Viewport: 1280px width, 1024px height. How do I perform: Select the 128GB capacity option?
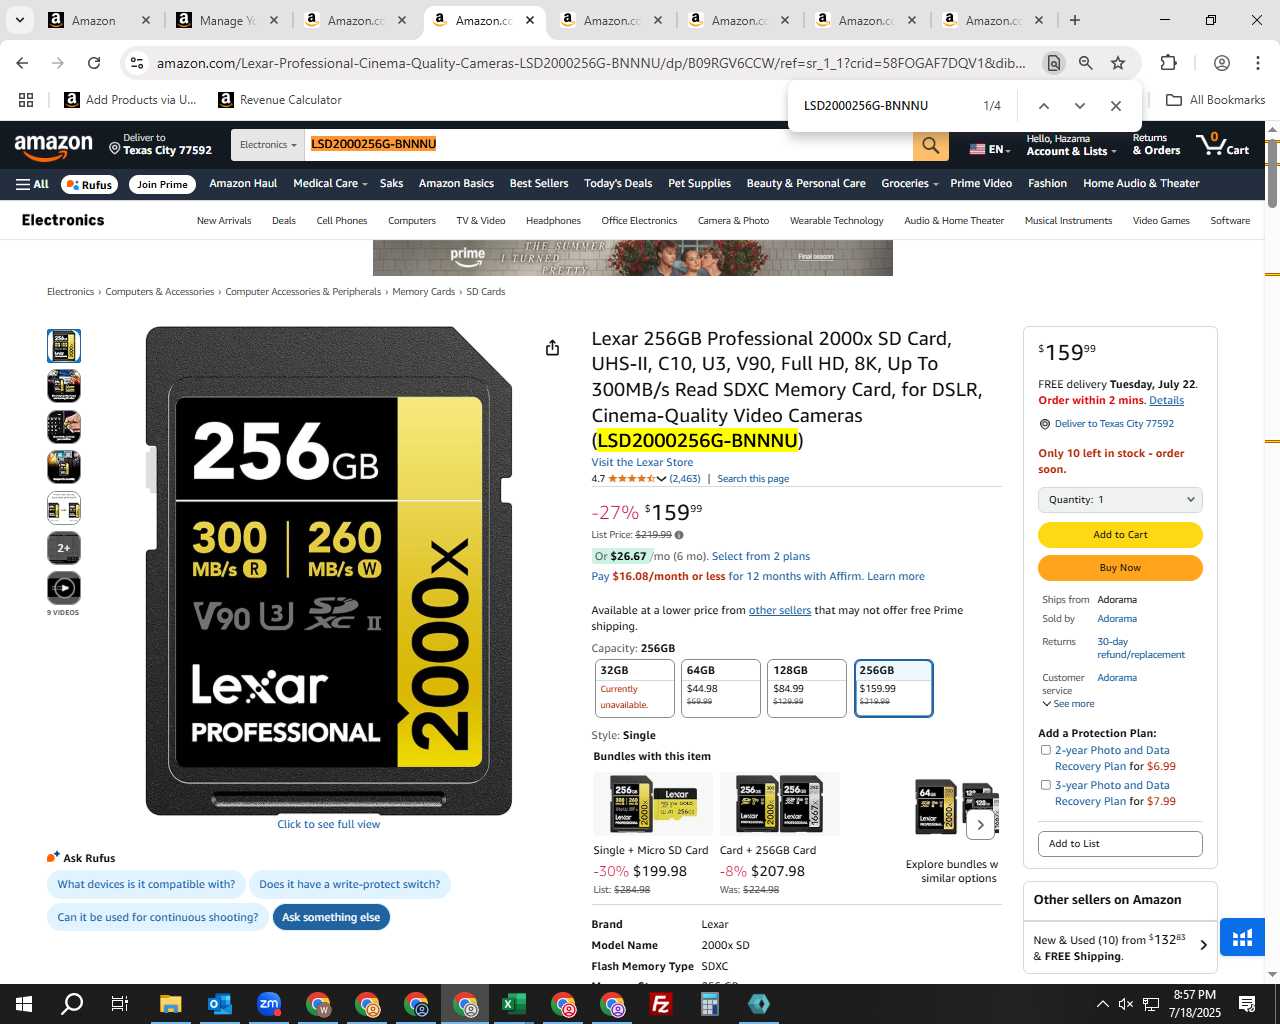tap(807, 688)
